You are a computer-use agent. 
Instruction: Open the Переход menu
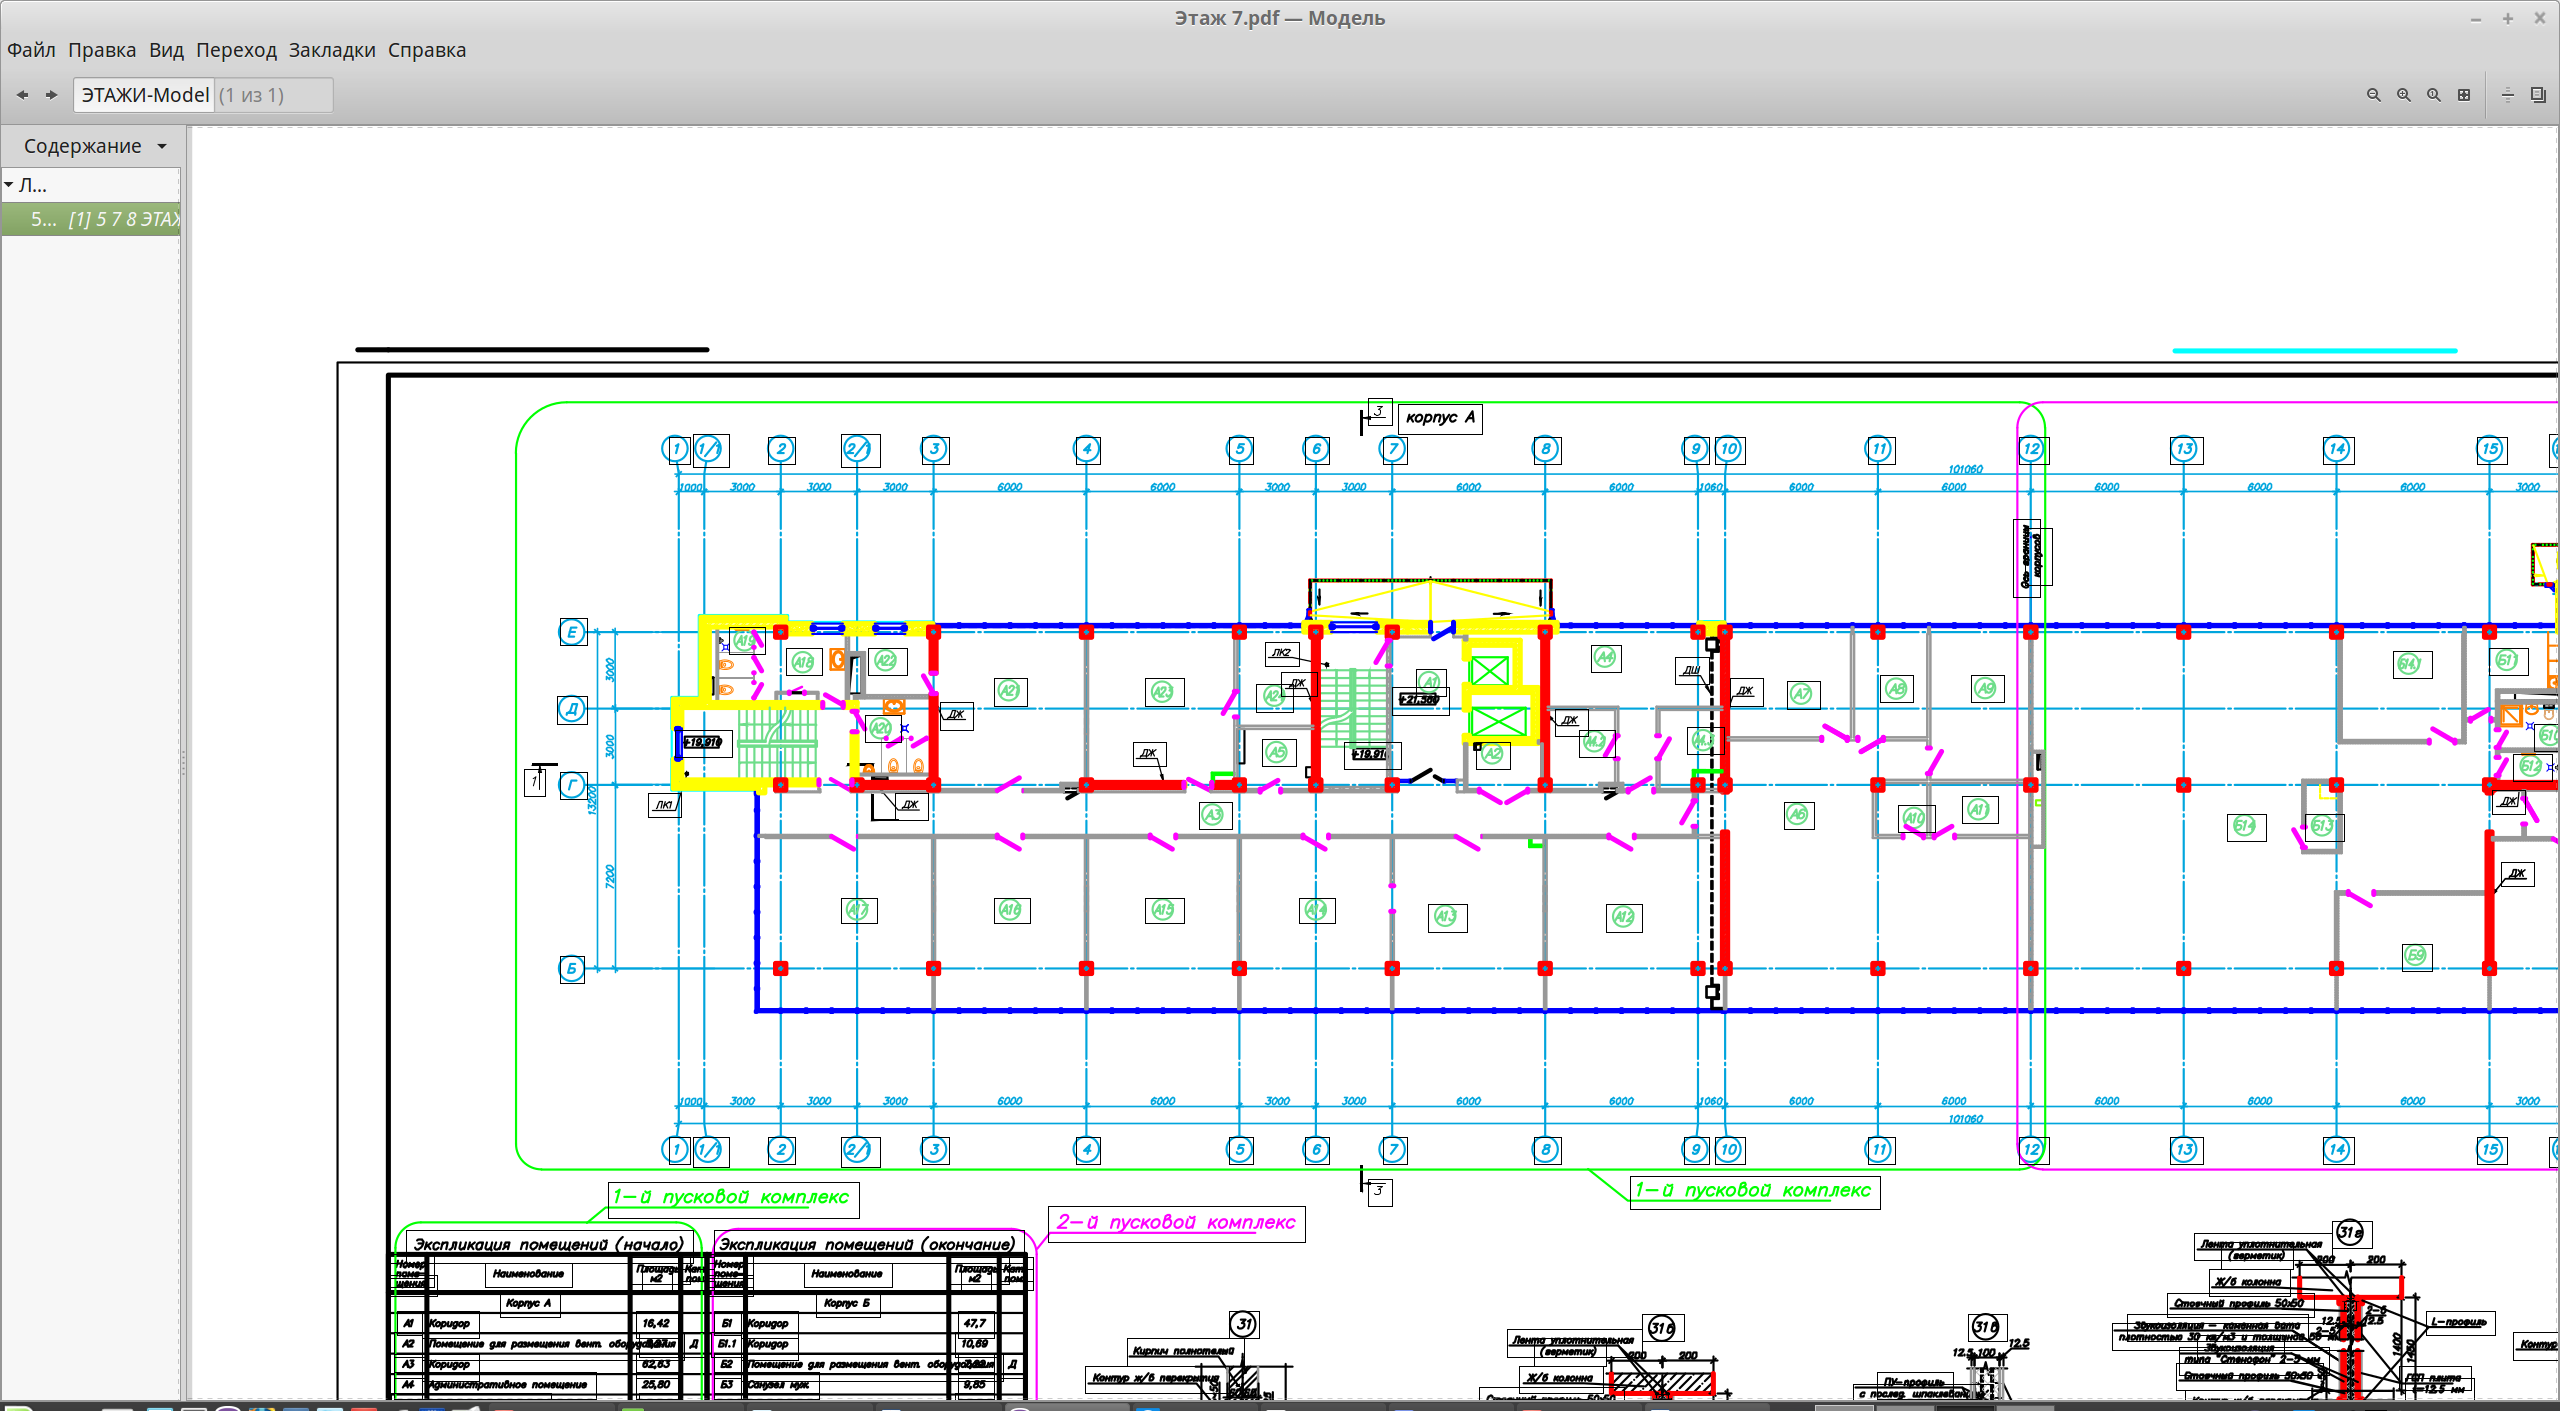pos(236,50)
